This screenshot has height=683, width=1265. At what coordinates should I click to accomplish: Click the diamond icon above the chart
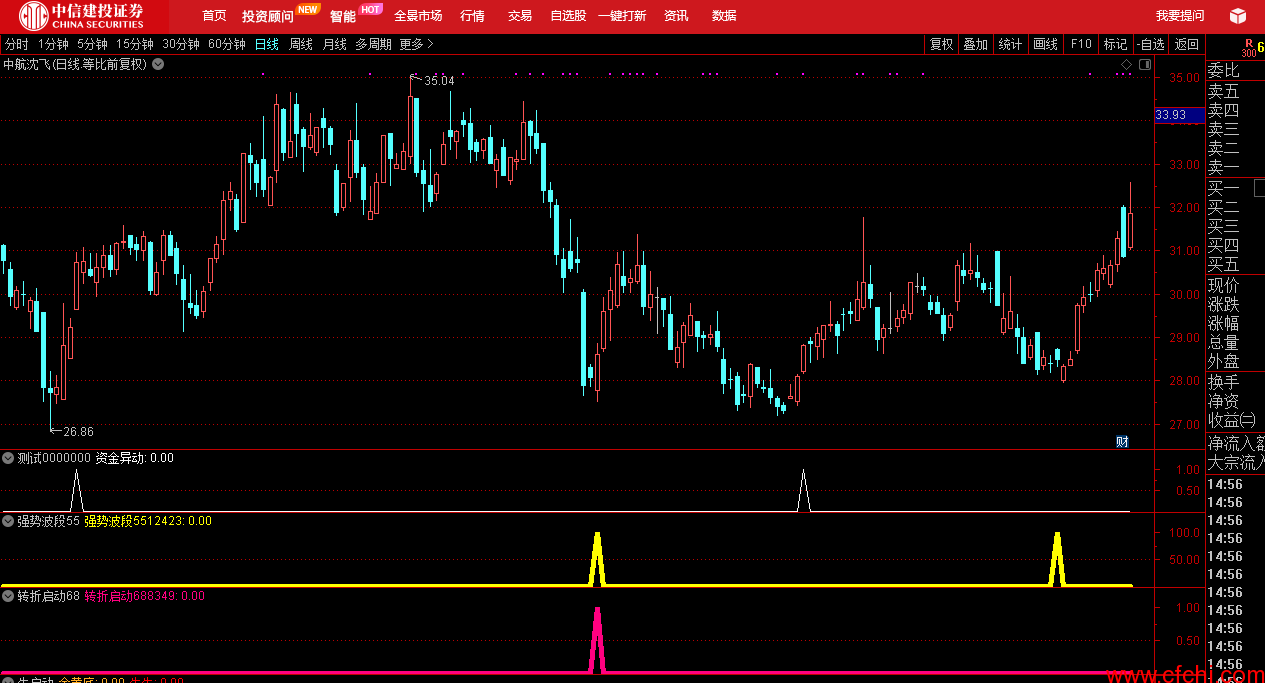coord(1126,64)
